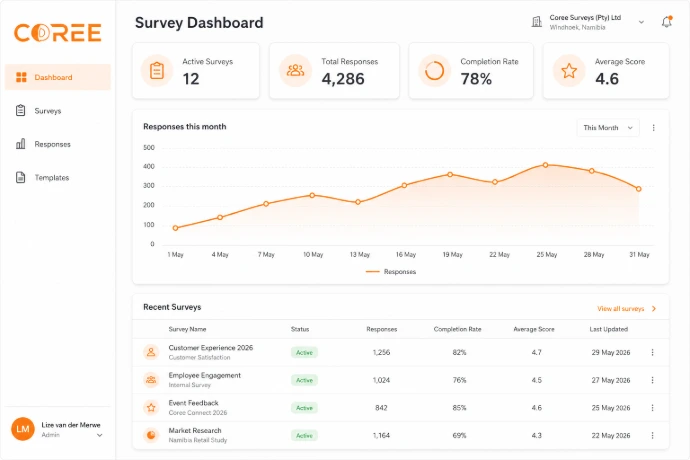Open the Customer Experience 2026 survey
The image size is (690, 460).
coord(211,348)
